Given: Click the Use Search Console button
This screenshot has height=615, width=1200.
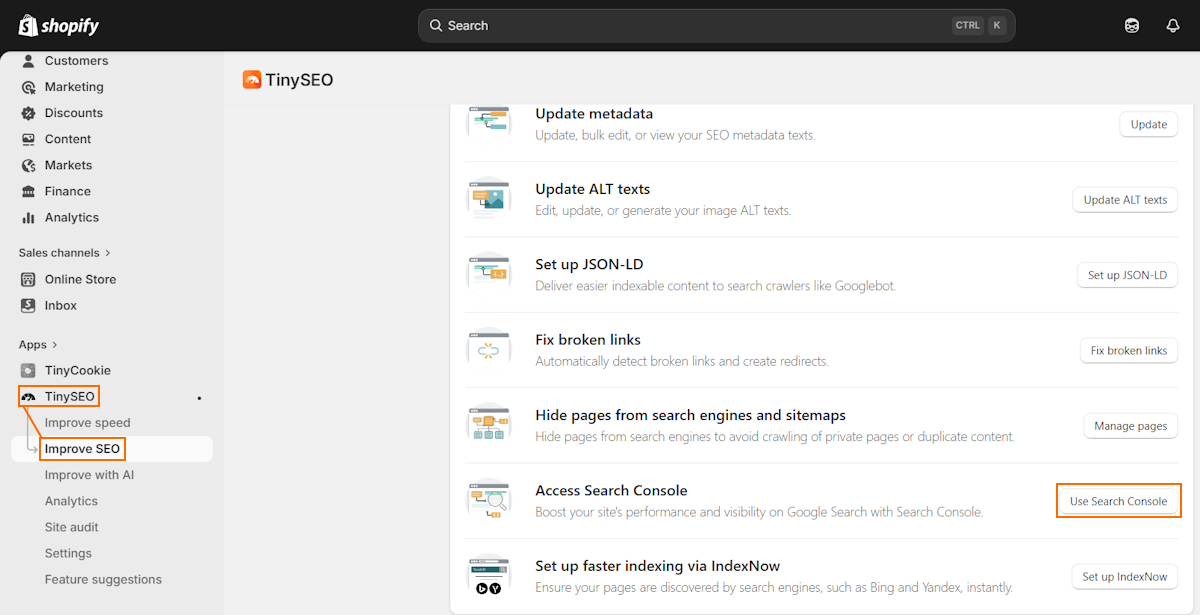Looking at the screenshot, I should tap(1118, 500).
